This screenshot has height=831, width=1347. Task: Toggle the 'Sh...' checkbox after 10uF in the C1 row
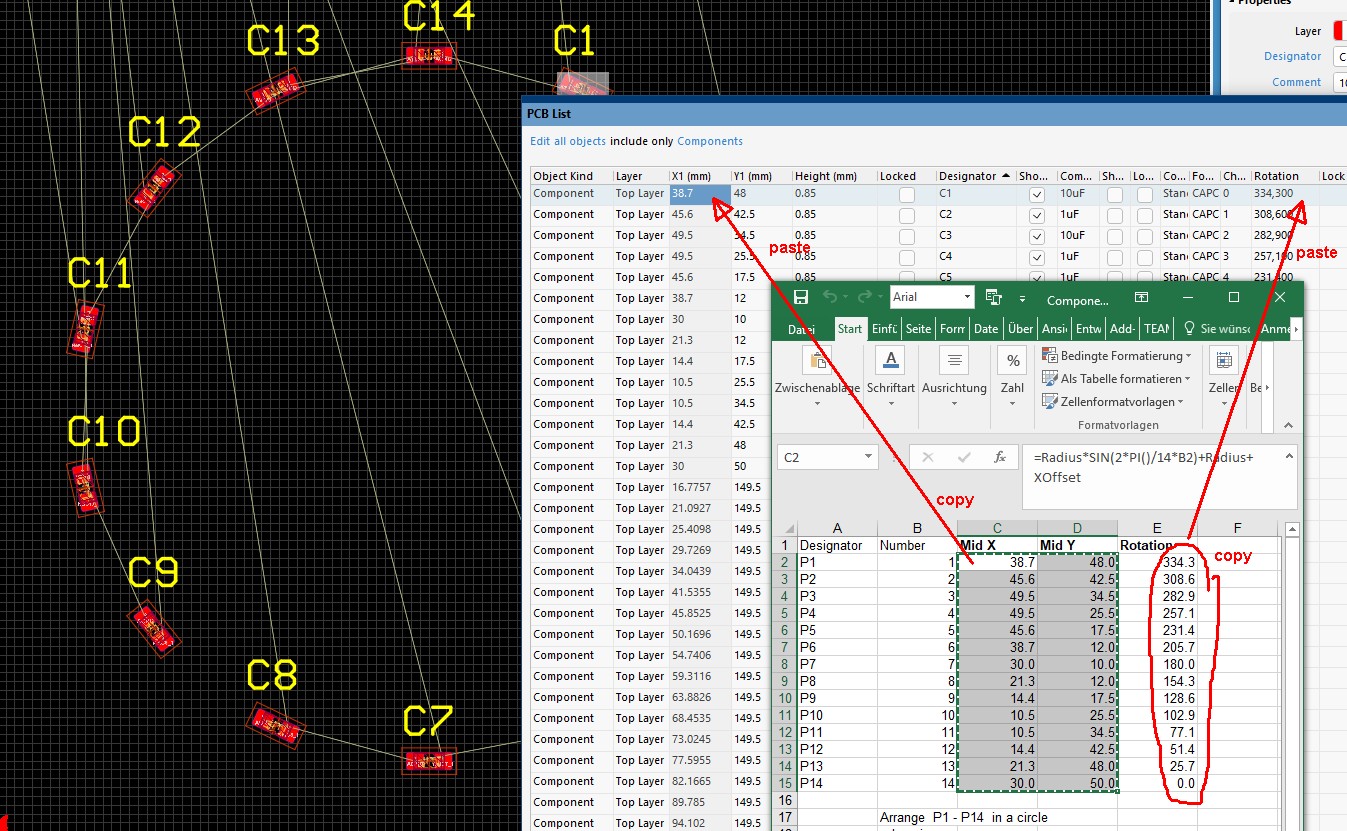(1114, 194)
